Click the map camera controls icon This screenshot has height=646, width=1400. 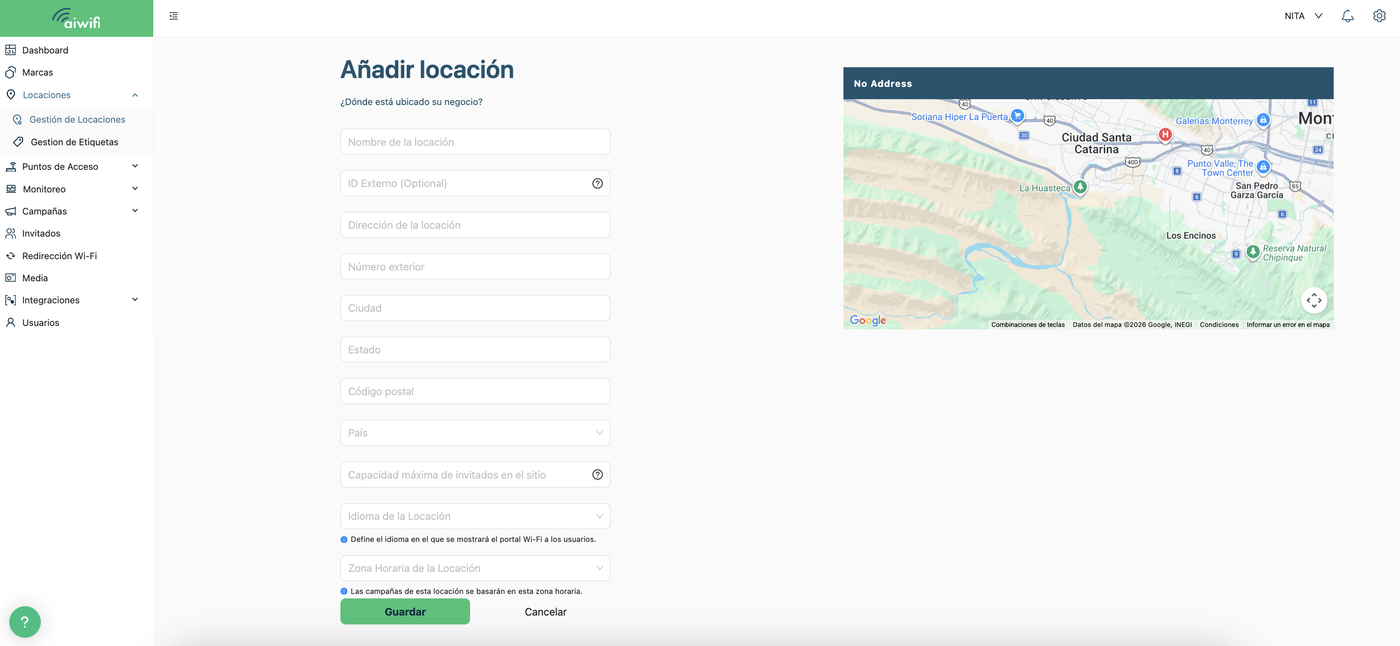pyautogui.click(x=1314, y=300)
